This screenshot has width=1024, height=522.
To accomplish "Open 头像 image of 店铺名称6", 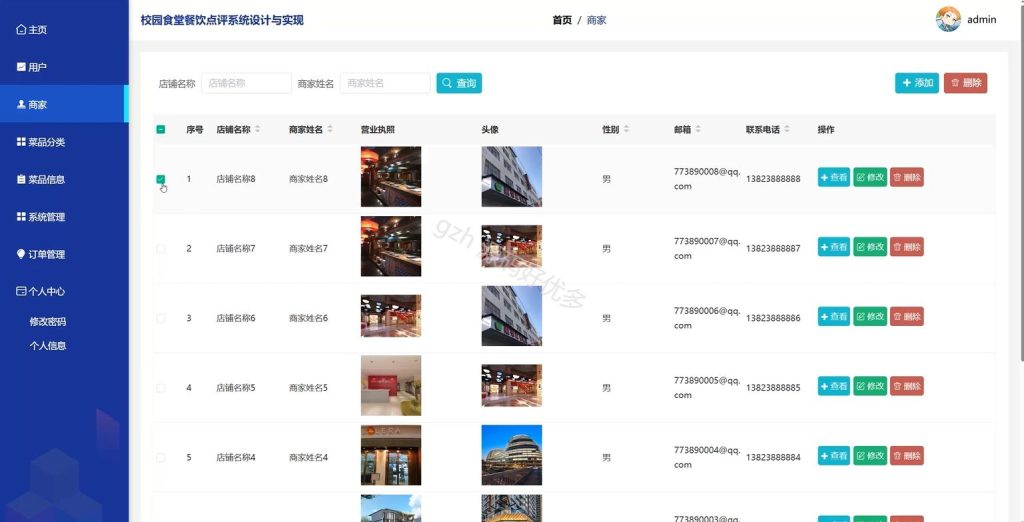I will coord(511,316).
